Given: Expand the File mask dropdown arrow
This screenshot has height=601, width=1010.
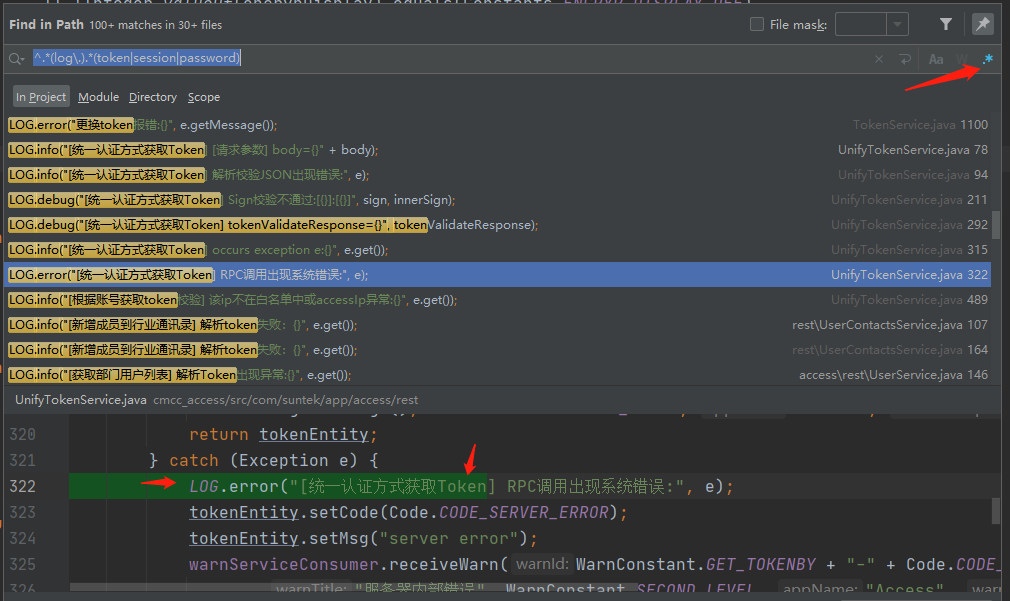Looking at the screenshot, I should tap(897, 24).
